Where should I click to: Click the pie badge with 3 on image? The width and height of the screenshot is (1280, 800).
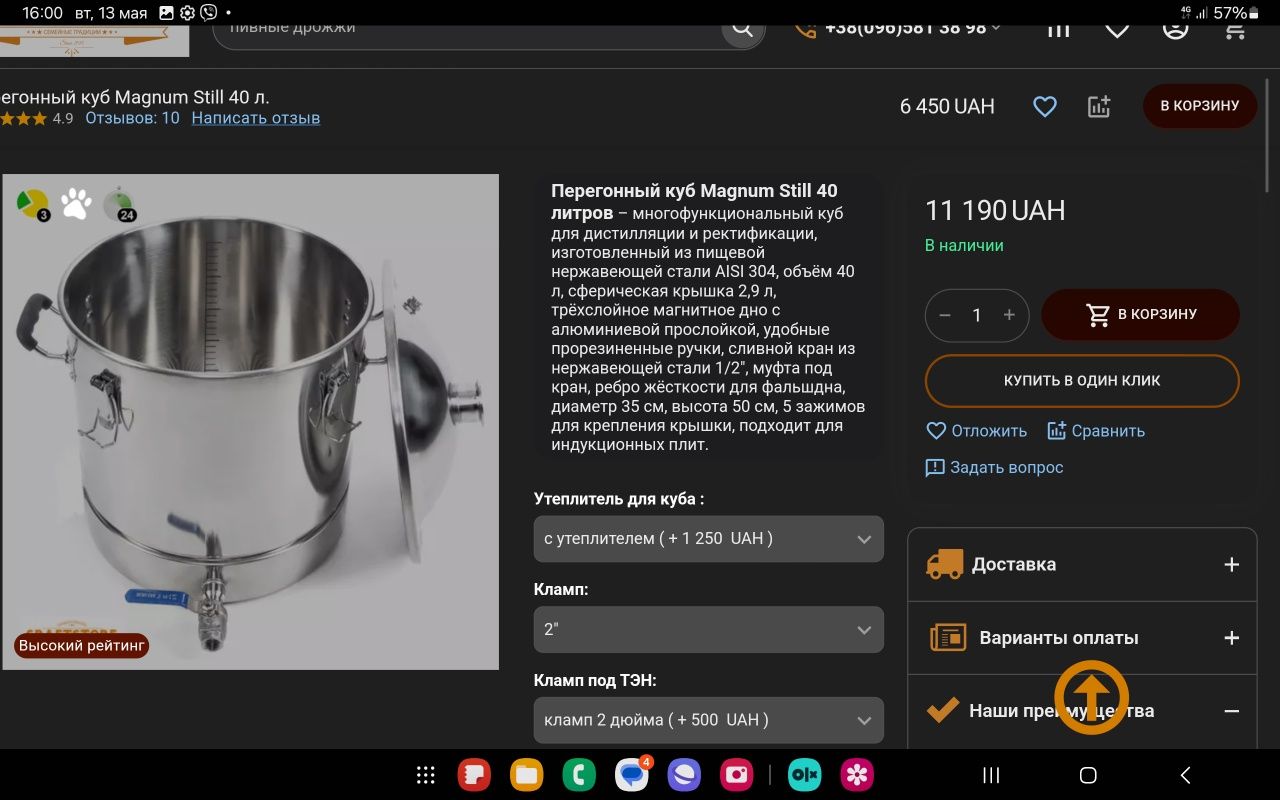coord(34,205)
